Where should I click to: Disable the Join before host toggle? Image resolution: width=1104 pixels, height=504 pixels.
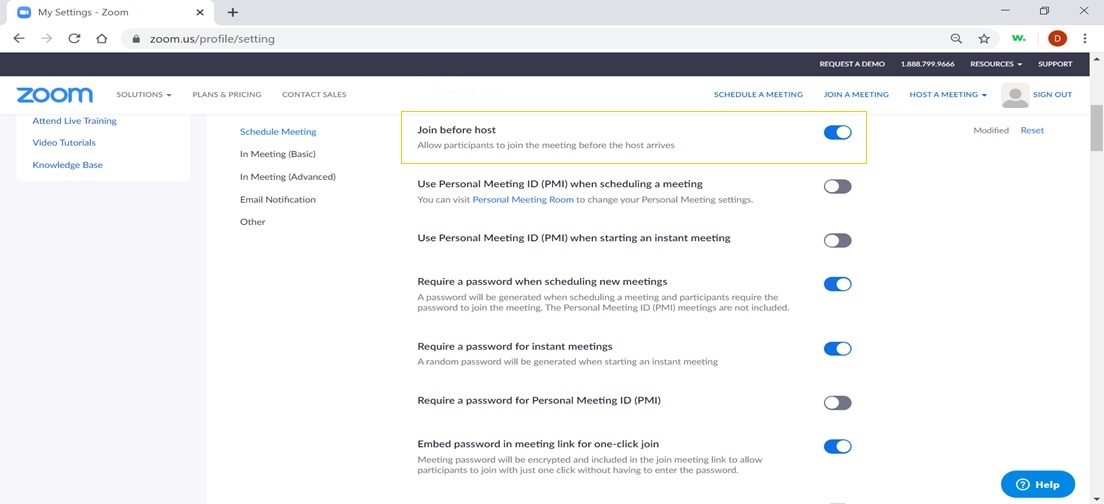click(x=837, y=132)
